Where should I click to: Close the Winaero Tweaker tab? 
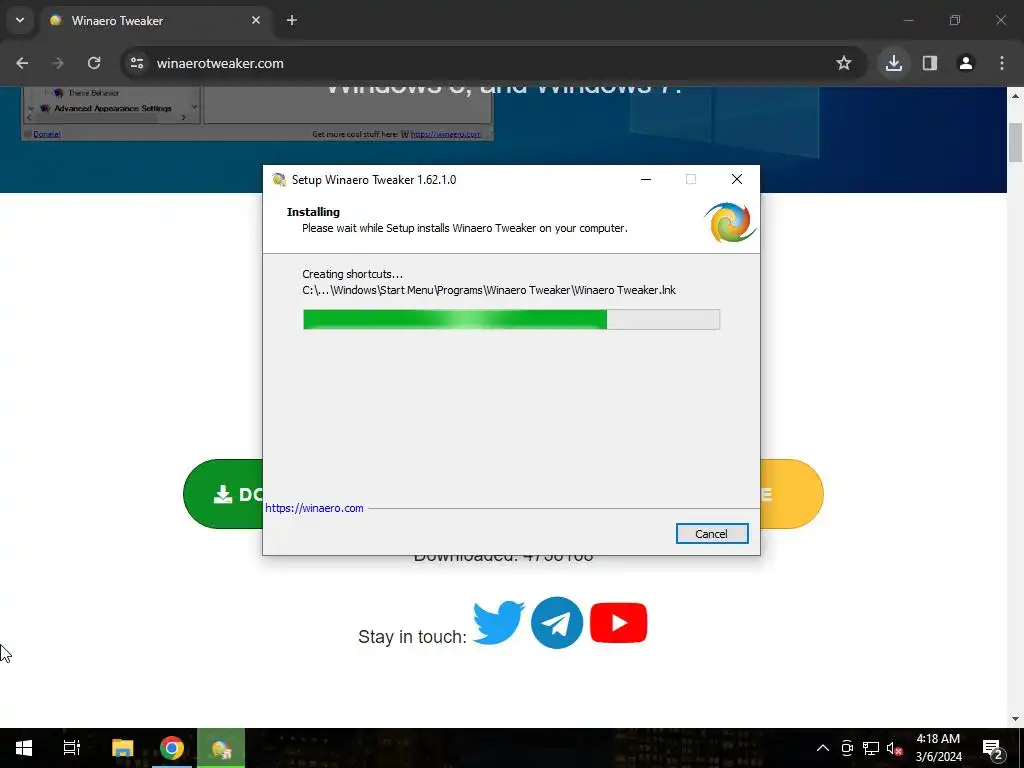[x=256, y=20]
